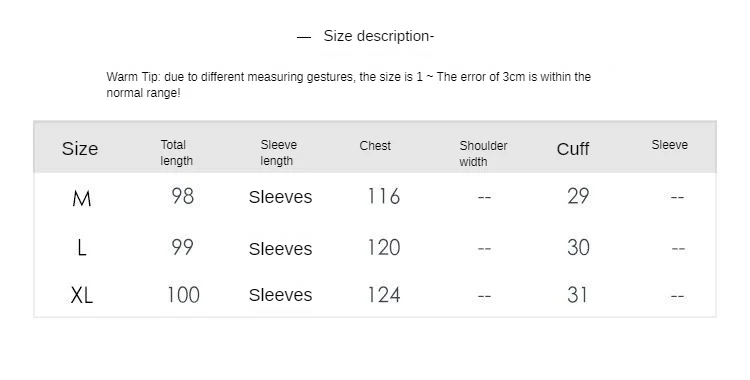The image size is (750, 380).
Task: Click the Size column header
Action: [80, 148]
